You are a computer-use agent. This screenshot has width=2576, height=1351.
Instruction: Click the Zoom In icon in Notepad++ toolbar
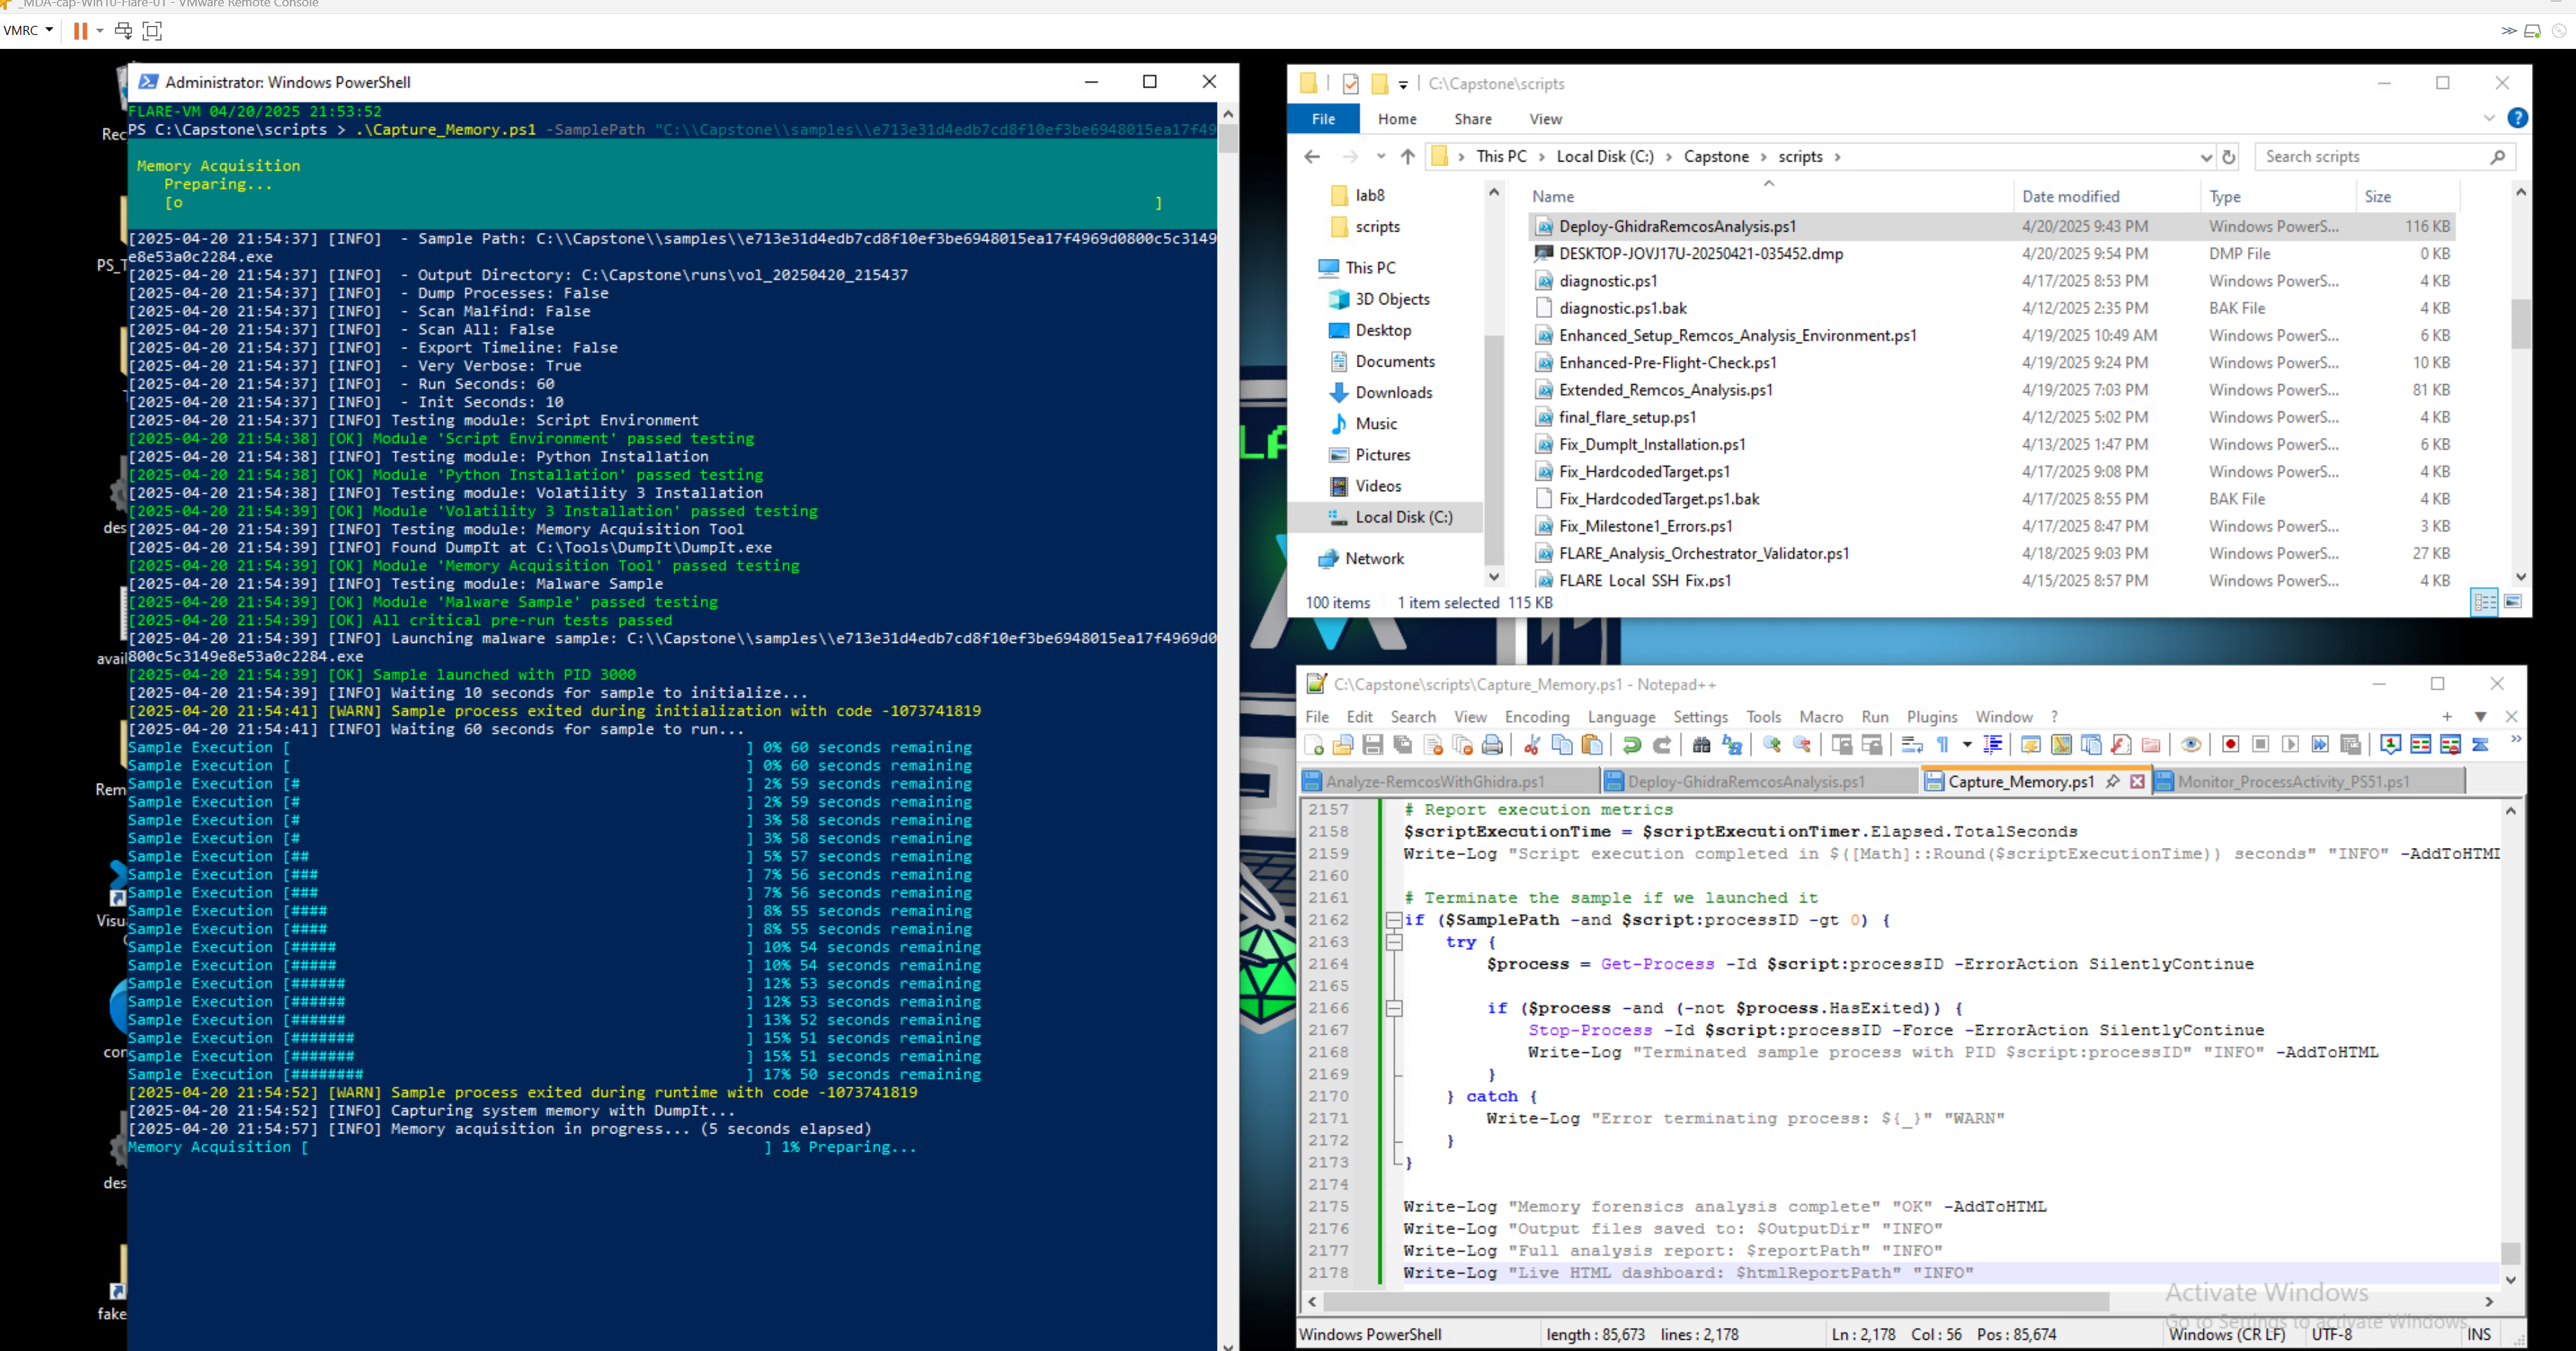(x=1771, y=745)
